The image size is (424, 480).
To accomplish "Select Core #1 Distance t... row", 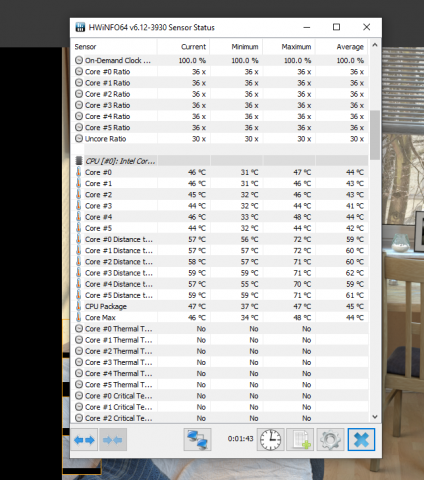I will [220, 250].
